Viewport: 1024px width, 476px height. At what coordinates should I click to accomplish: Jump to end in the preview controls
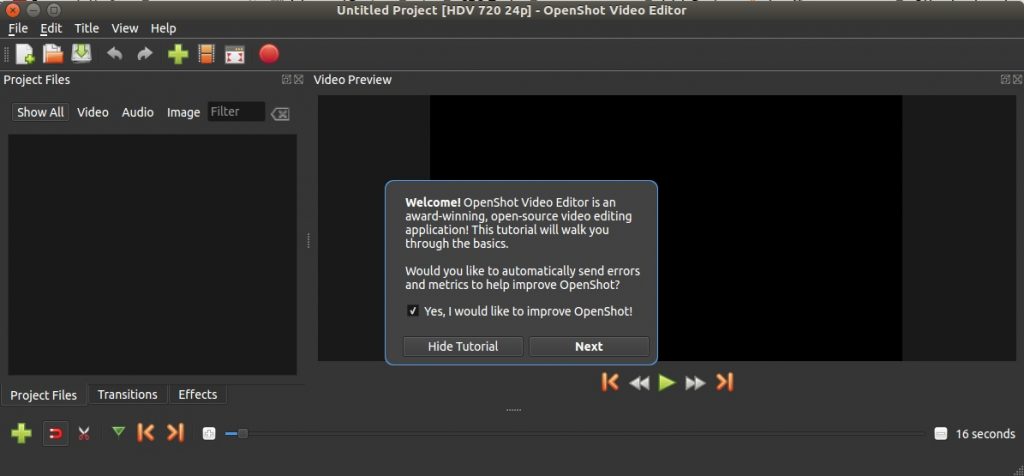724,383
